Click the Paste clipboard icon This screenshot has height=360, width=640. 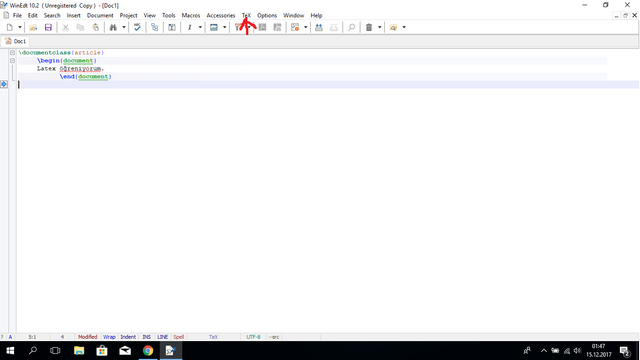tap(96, 27)
